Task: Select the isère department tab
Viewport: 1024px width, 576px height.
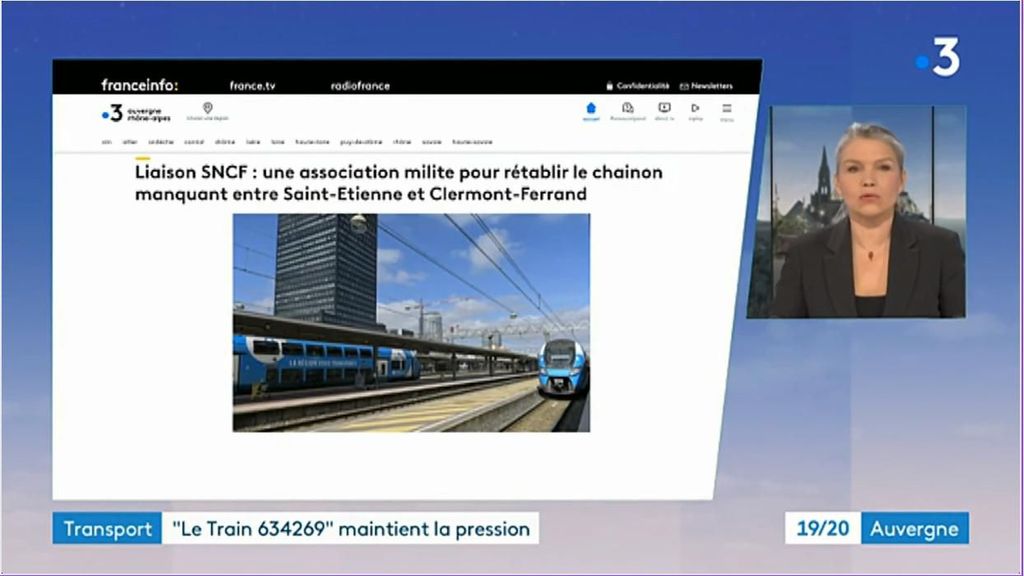Action: tap(253, 142)
